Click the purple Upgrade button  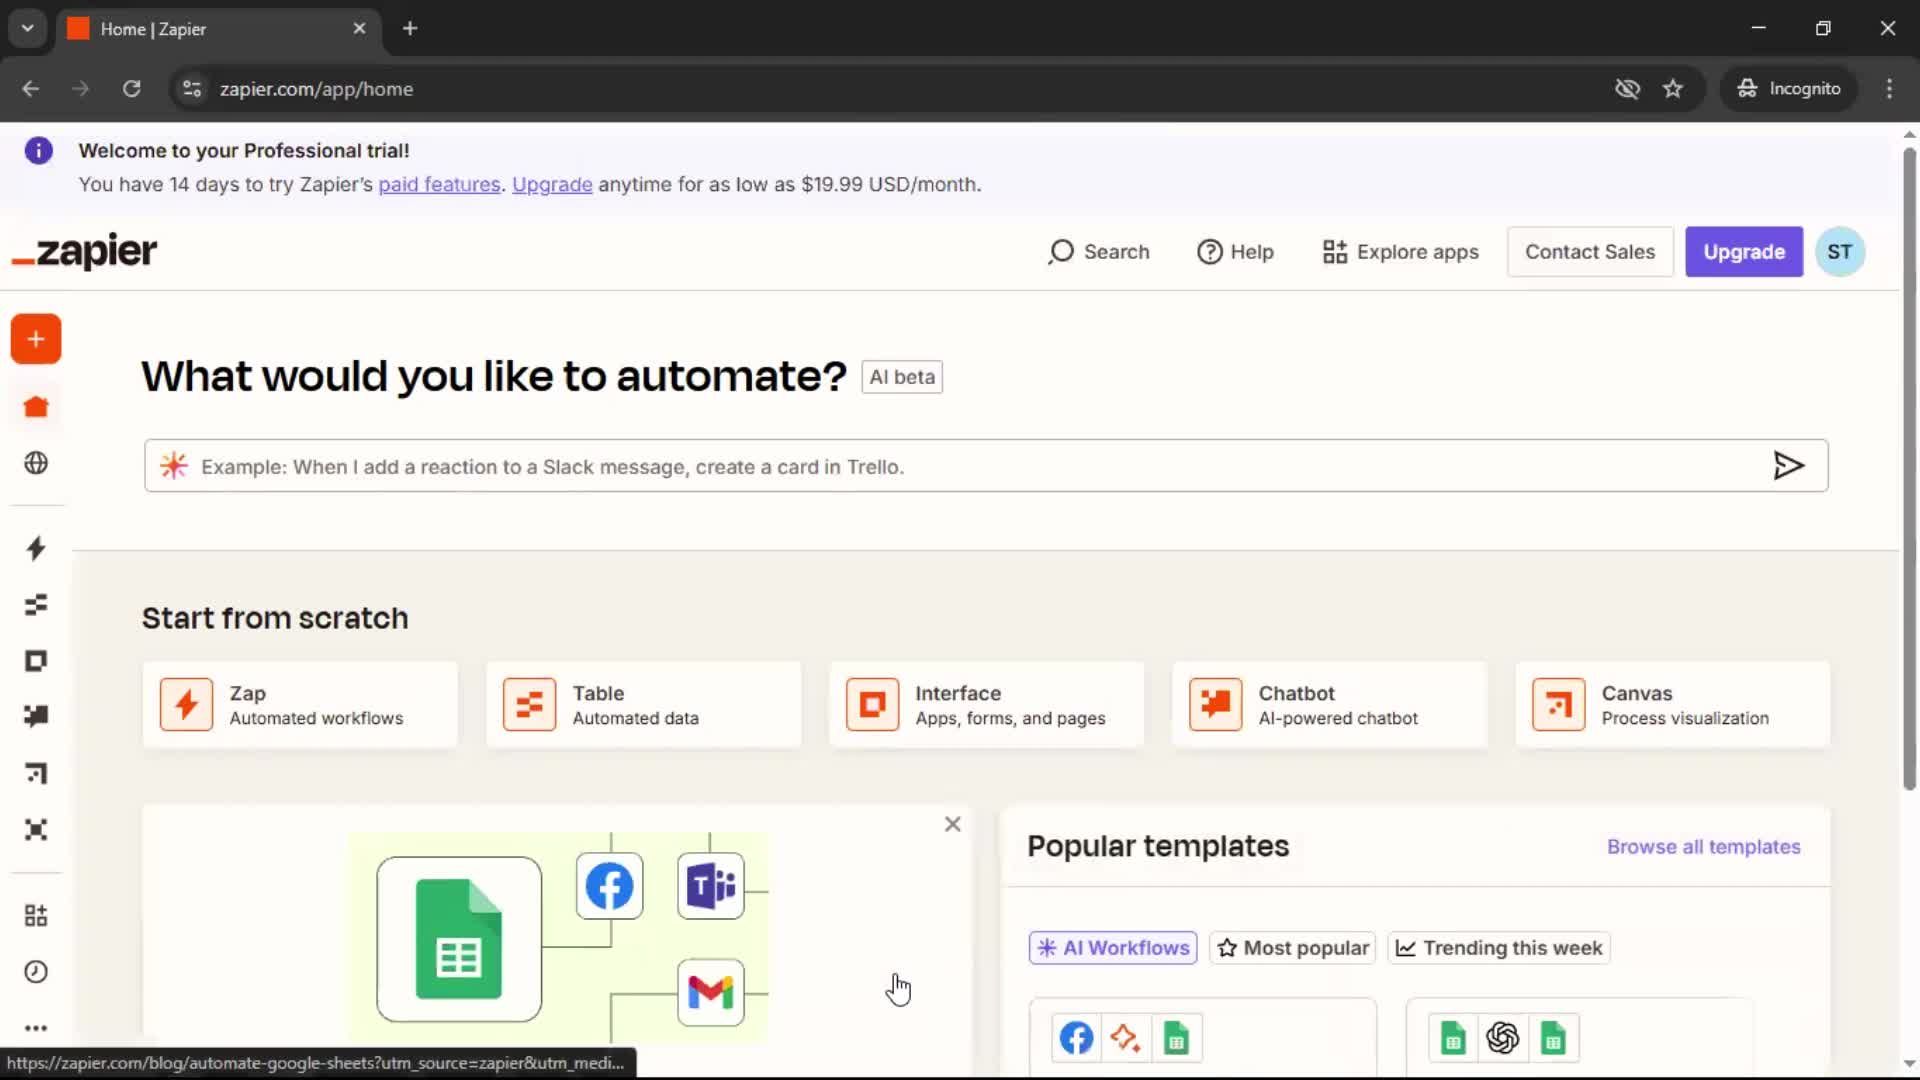click(1744, 252)
